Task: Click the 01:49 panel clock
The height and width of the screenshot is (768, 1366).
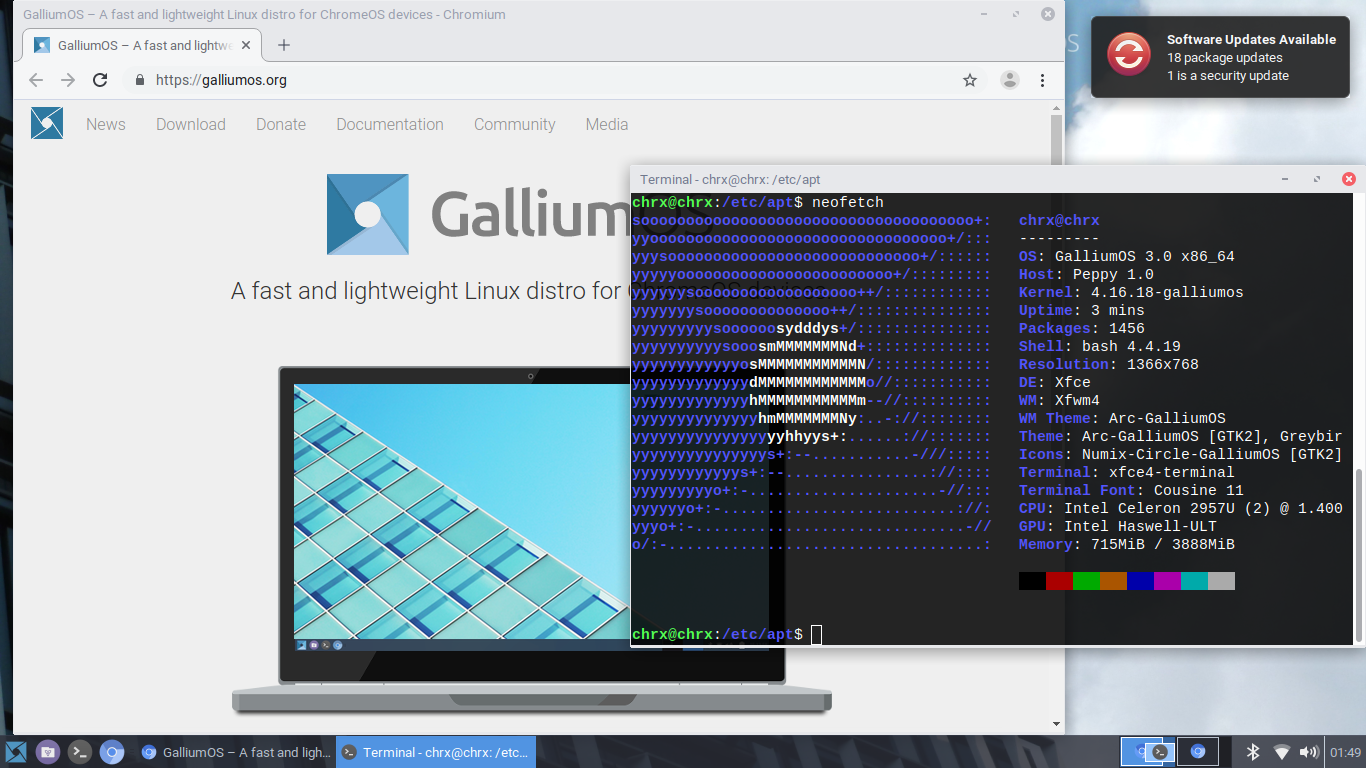Action: click(1345, 752)
